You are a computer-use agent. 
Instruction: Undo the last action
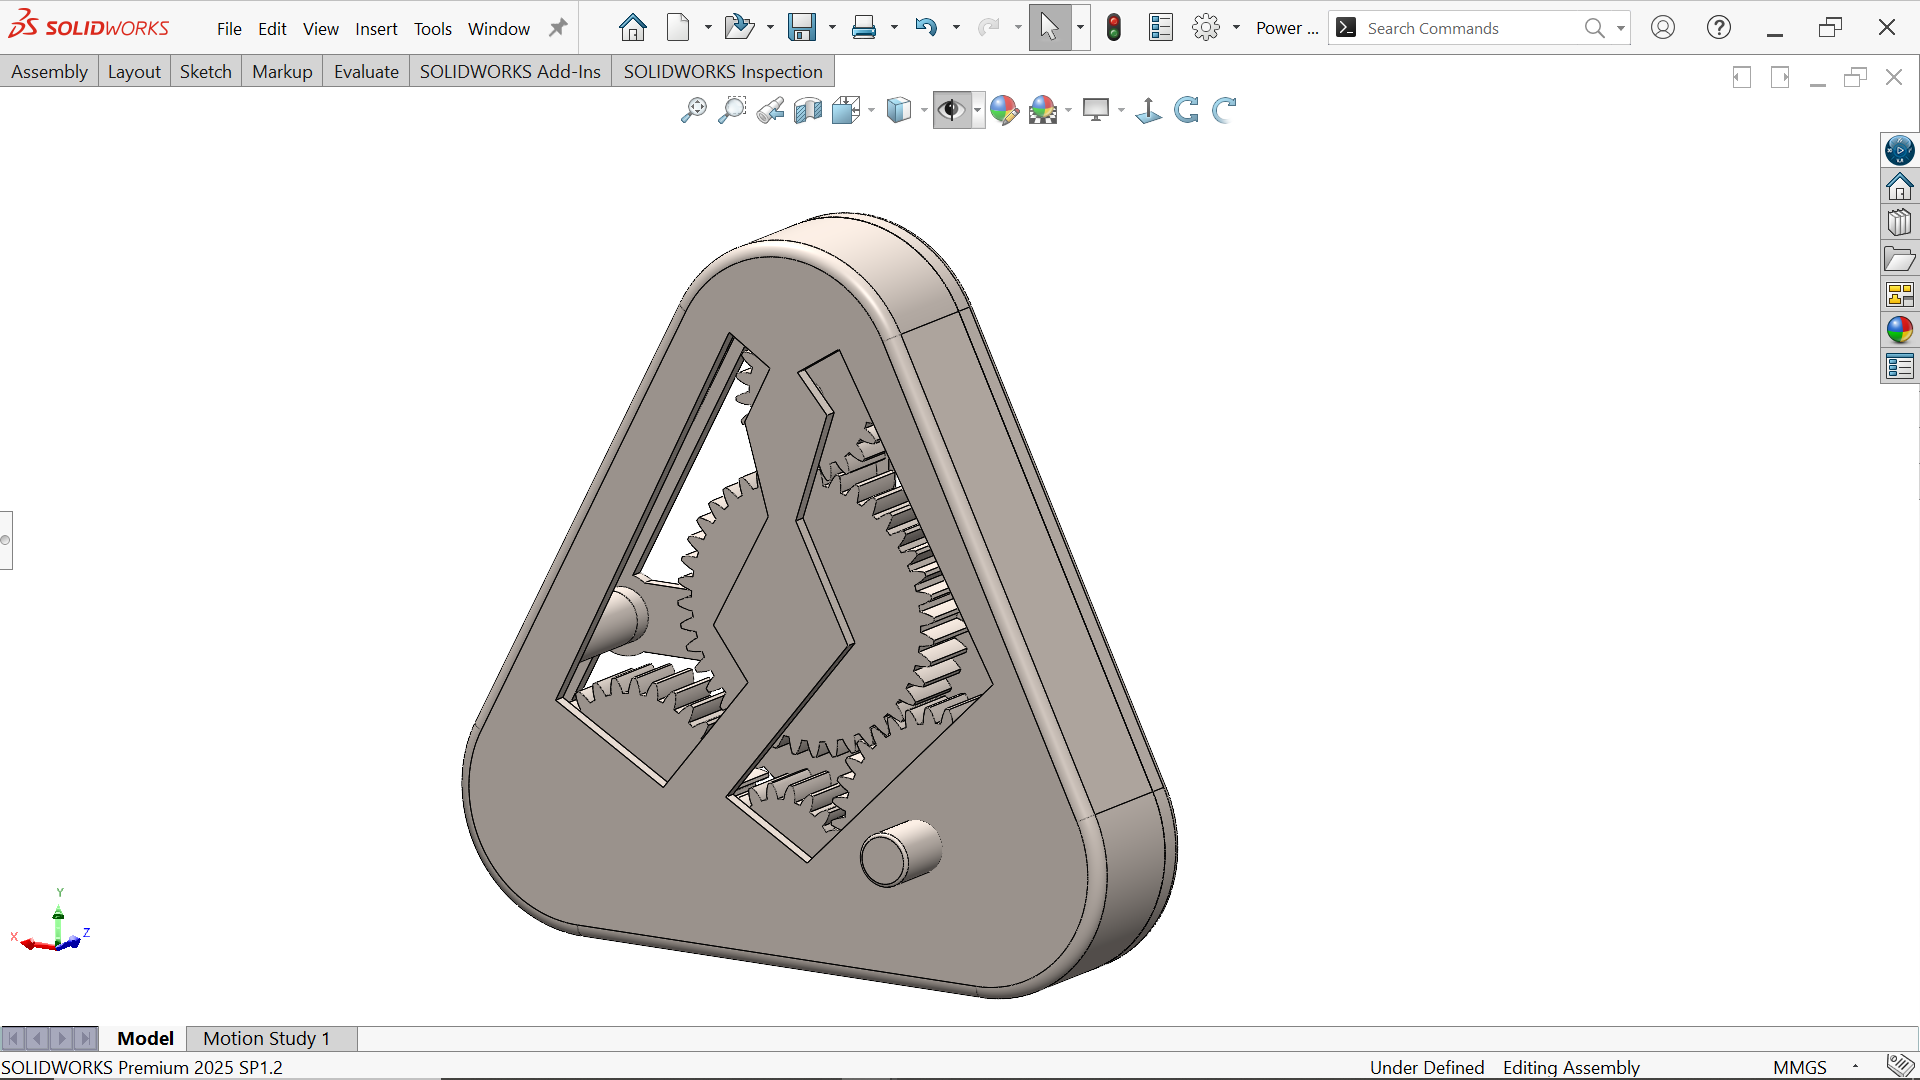[x=926, y=28]
